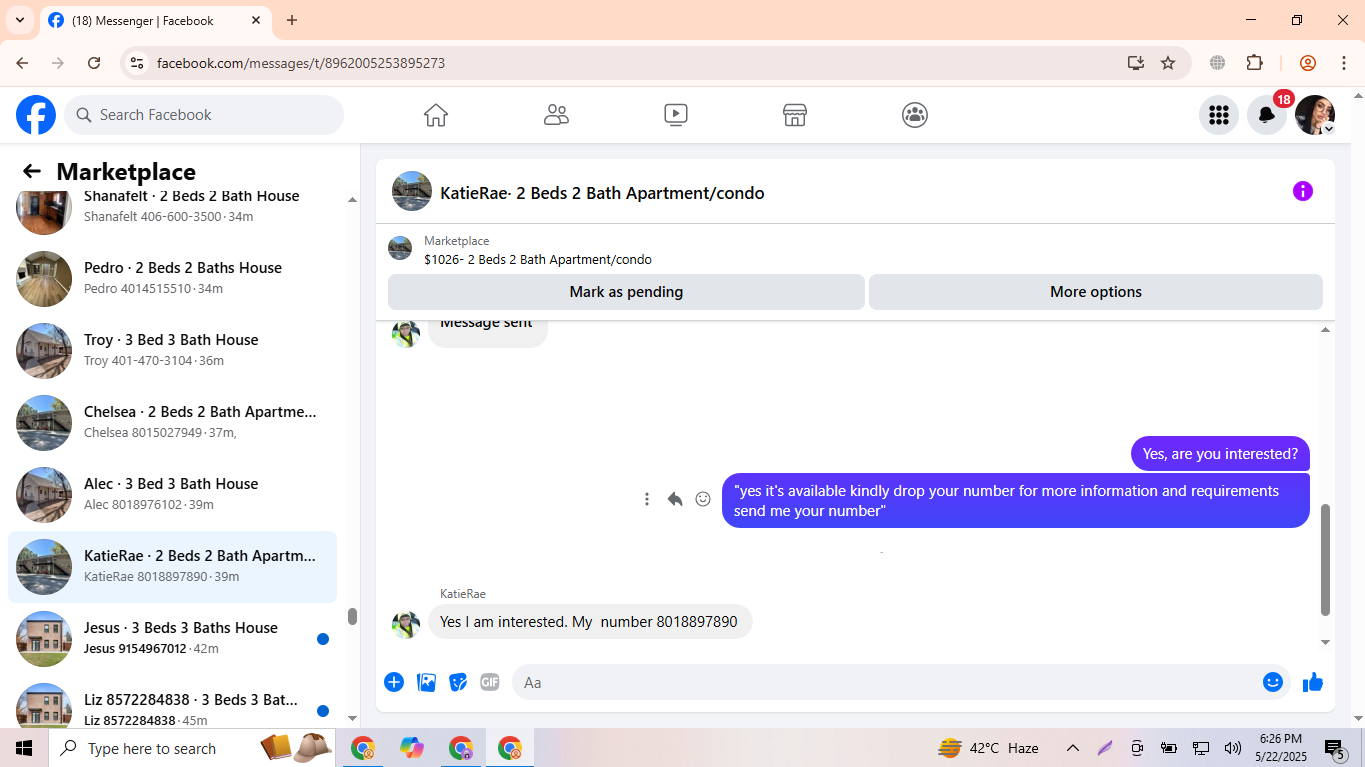Send a thumbs-up like
This screenshot has height=767, width=1365.
coord(1313,682)
